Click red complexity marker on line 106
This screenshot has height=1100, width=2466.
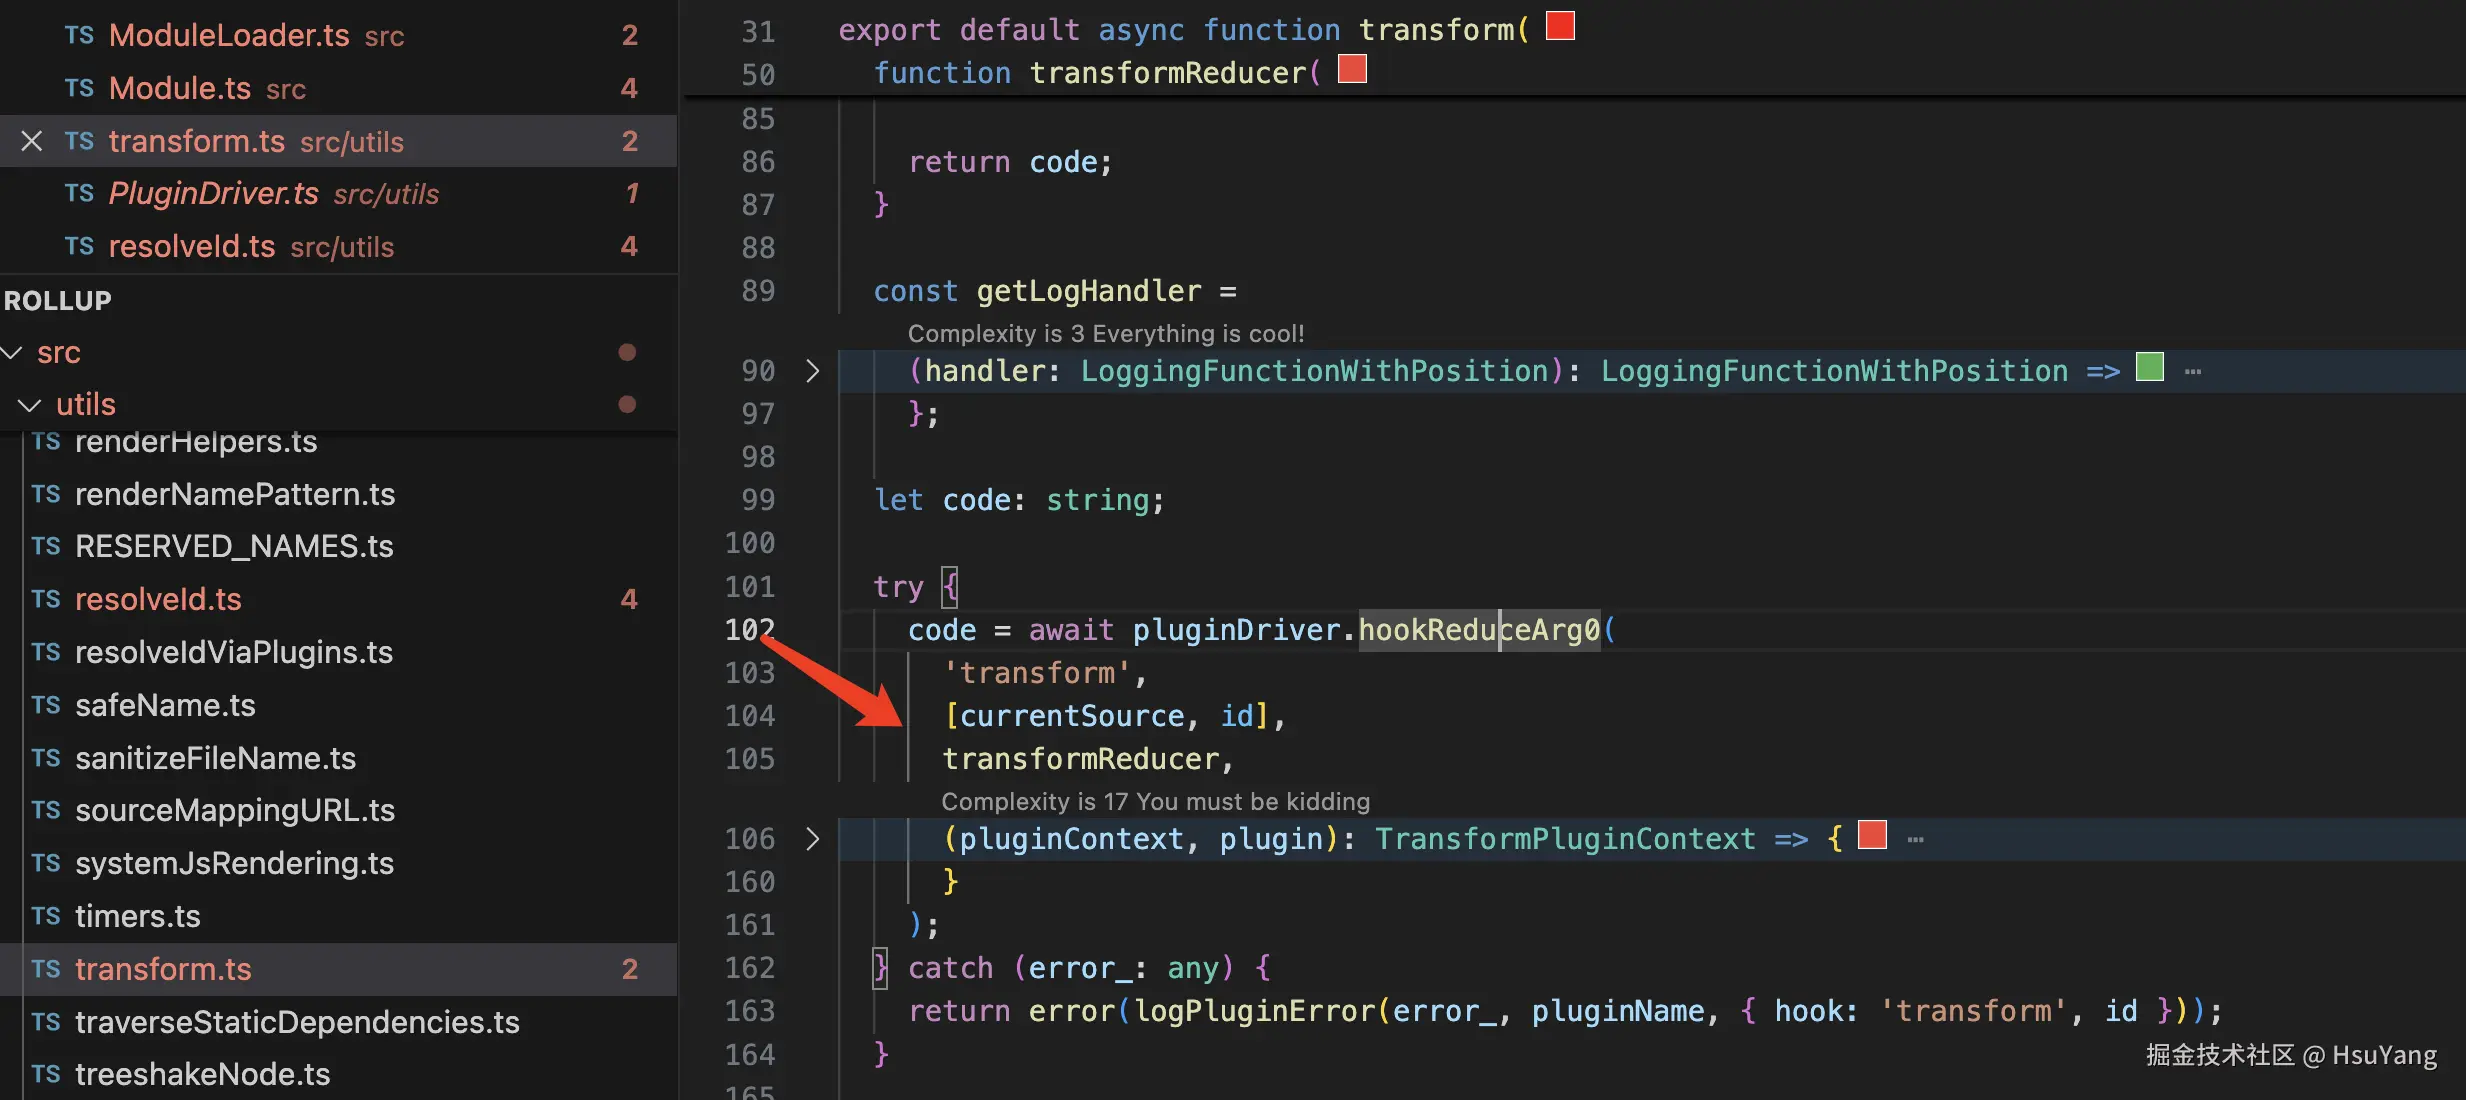pos(1871,835)
